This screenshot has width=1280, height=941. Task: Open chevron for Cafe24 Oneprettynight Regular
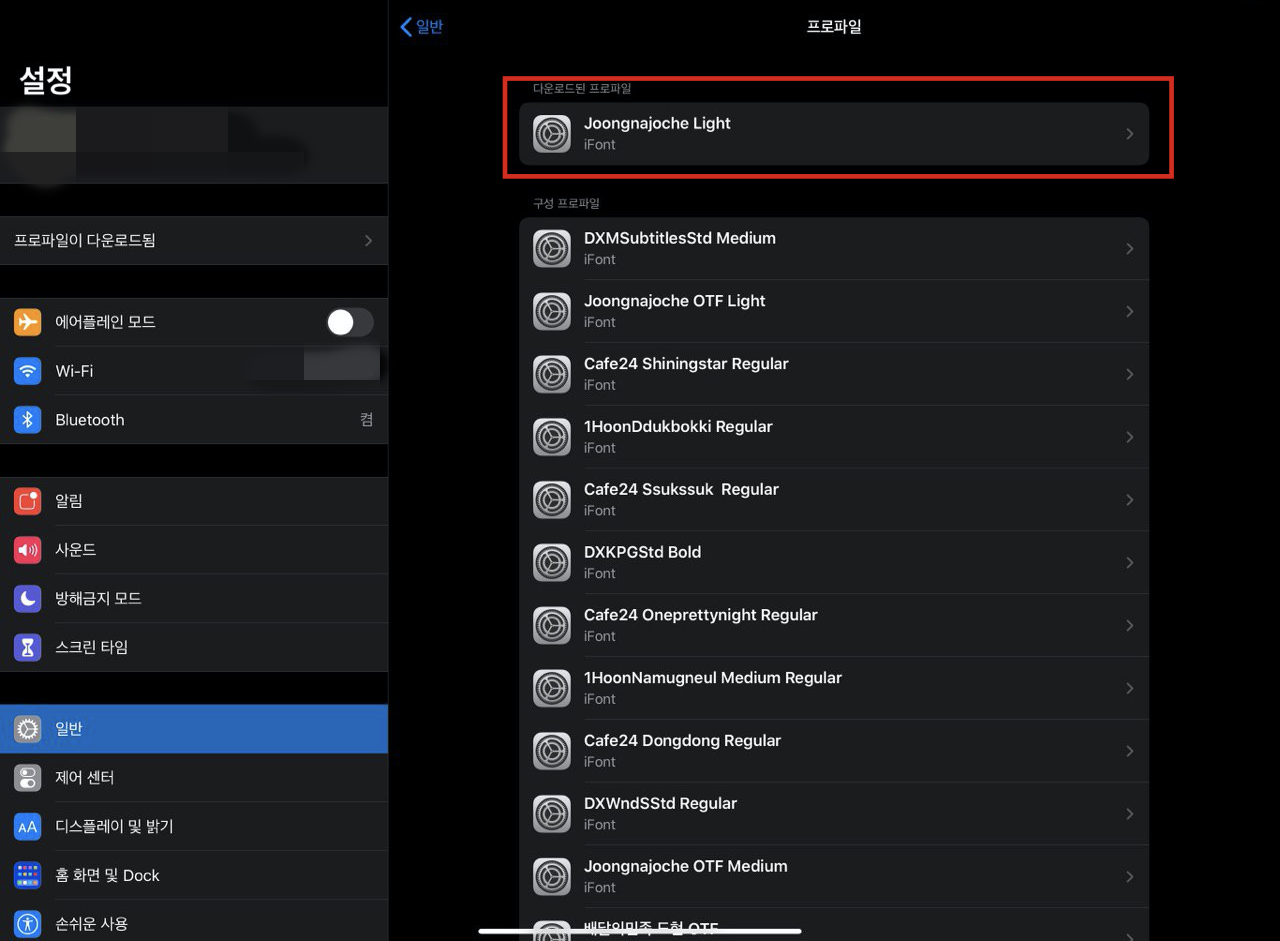click(1130, 626)
